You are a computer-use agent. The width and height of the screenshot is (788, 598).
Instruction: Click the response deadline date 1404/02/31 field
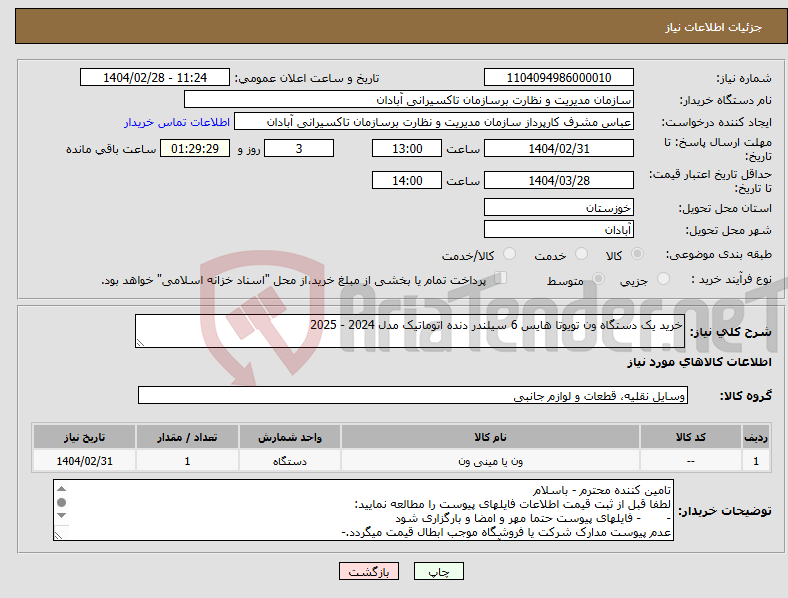point(559,149)
